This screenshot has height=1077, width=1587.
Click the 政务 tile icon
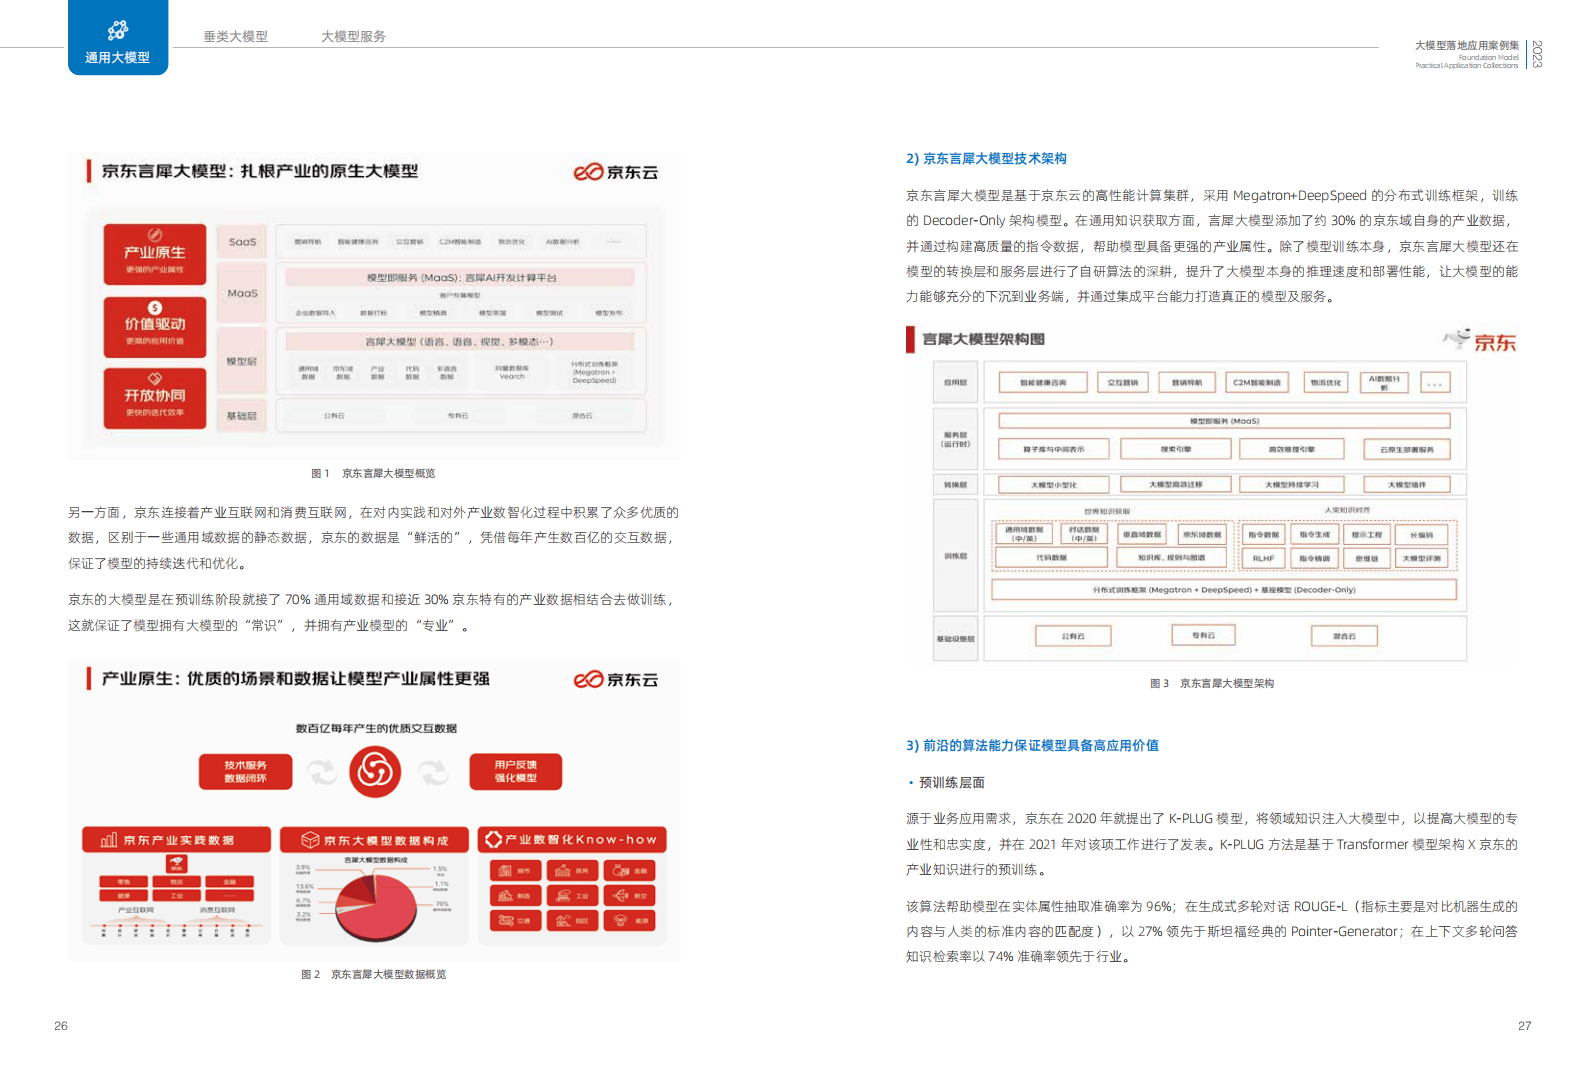(x=564, y=871)
